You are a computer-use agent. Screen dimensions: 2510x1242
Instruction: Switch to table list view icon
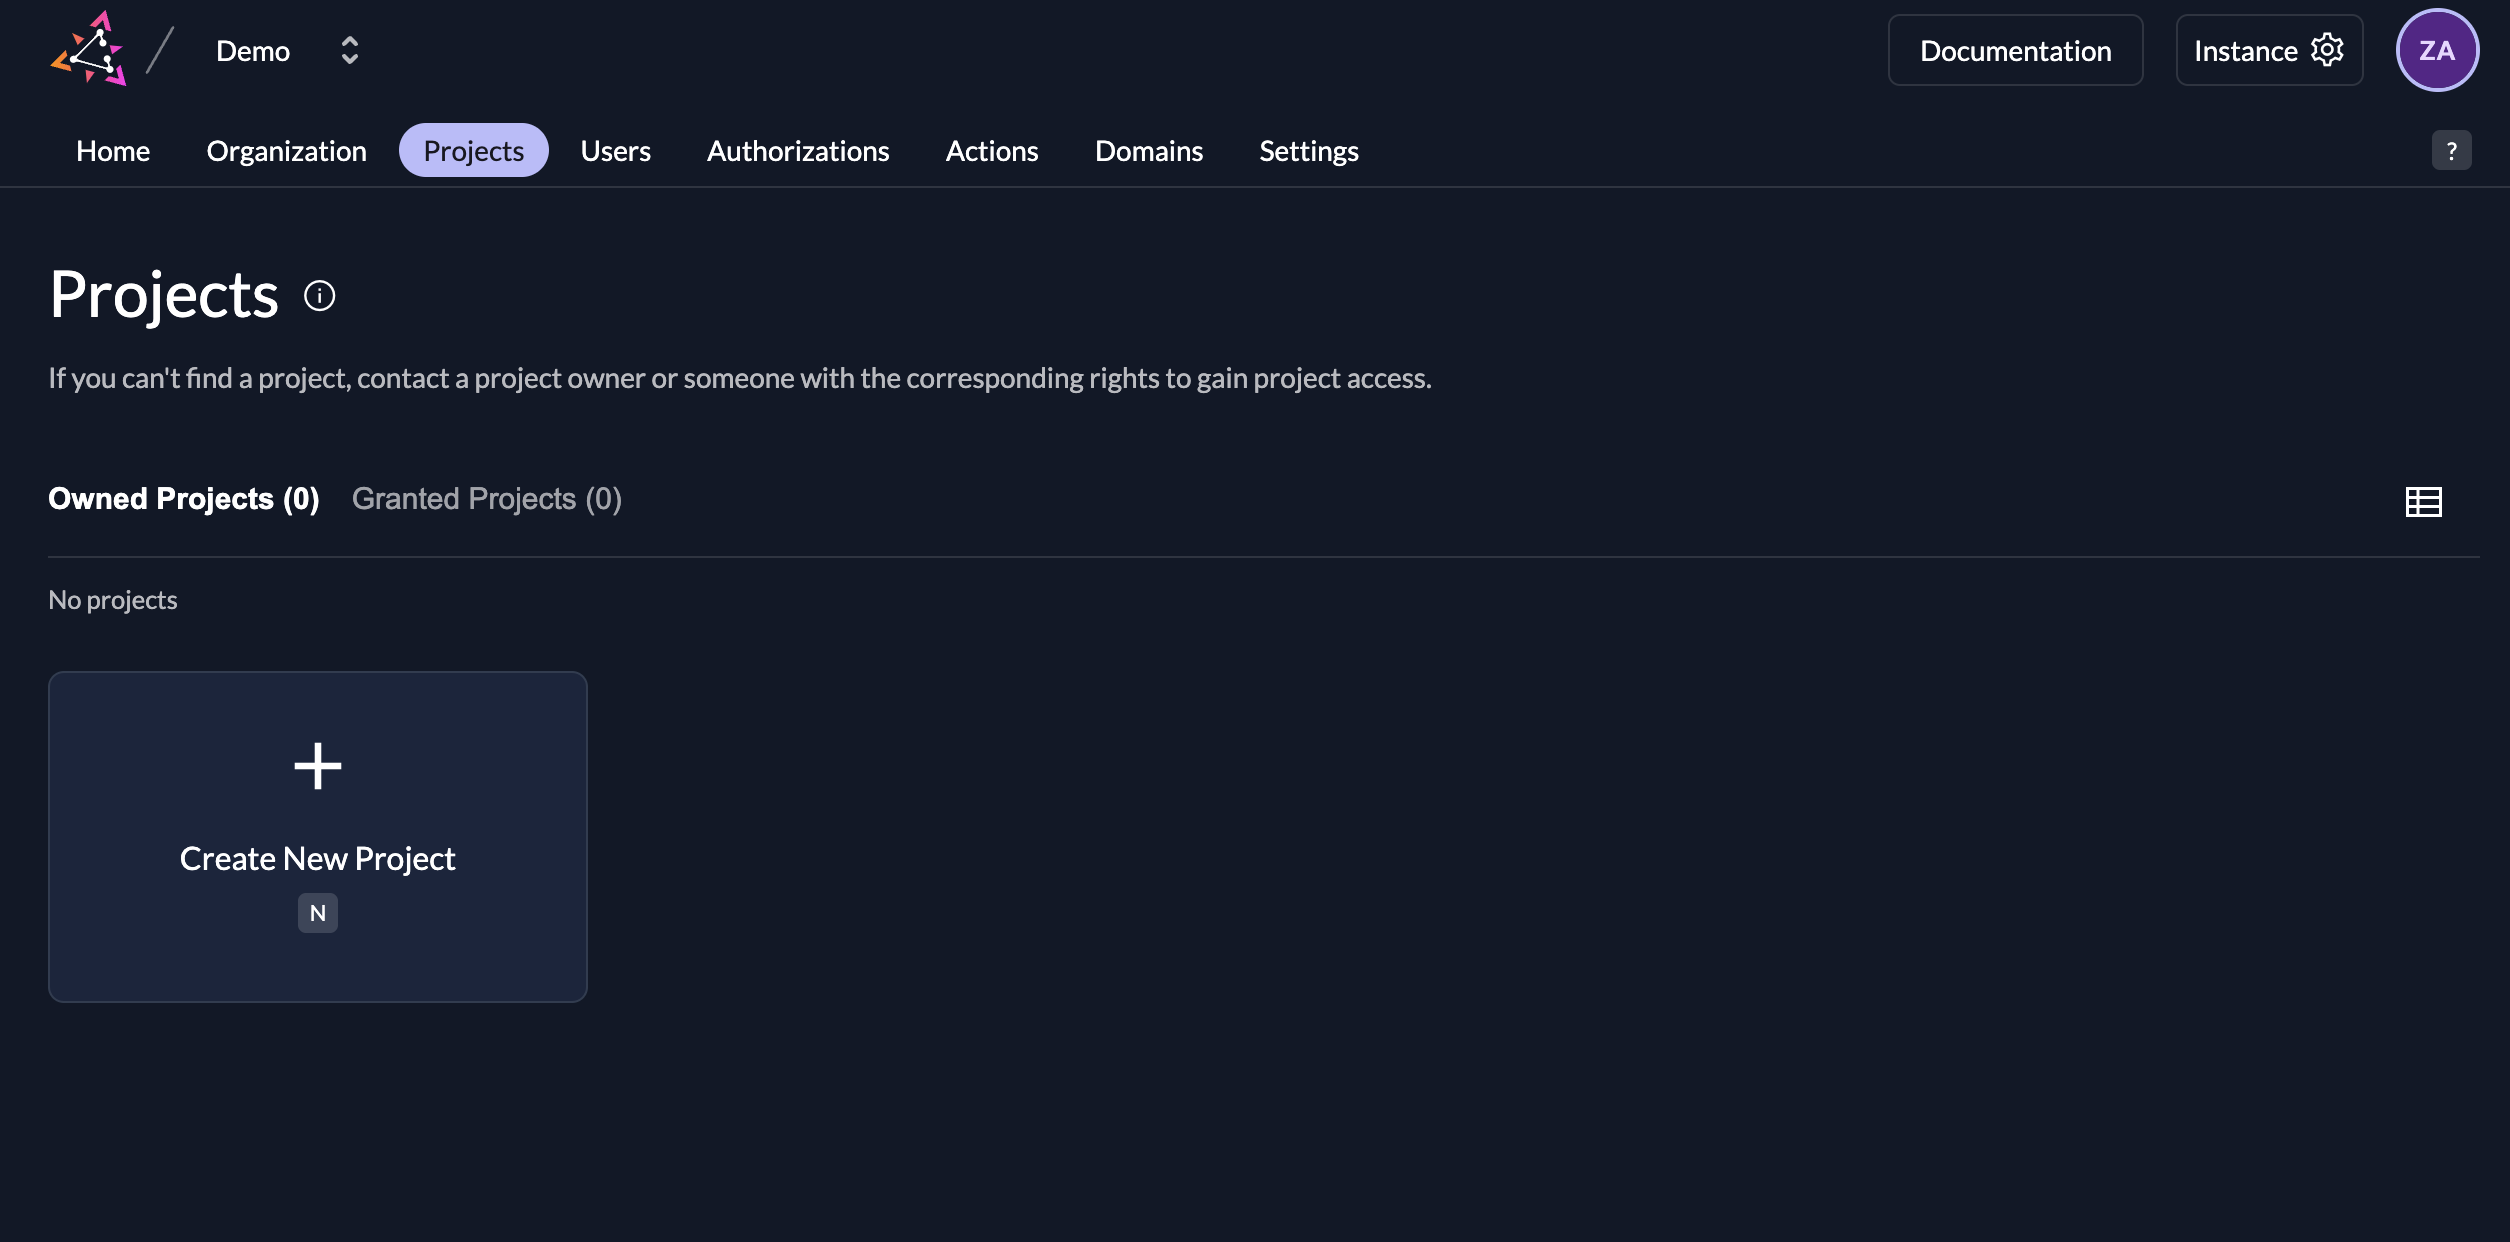pyautogui.click(x=2423, y=501)
